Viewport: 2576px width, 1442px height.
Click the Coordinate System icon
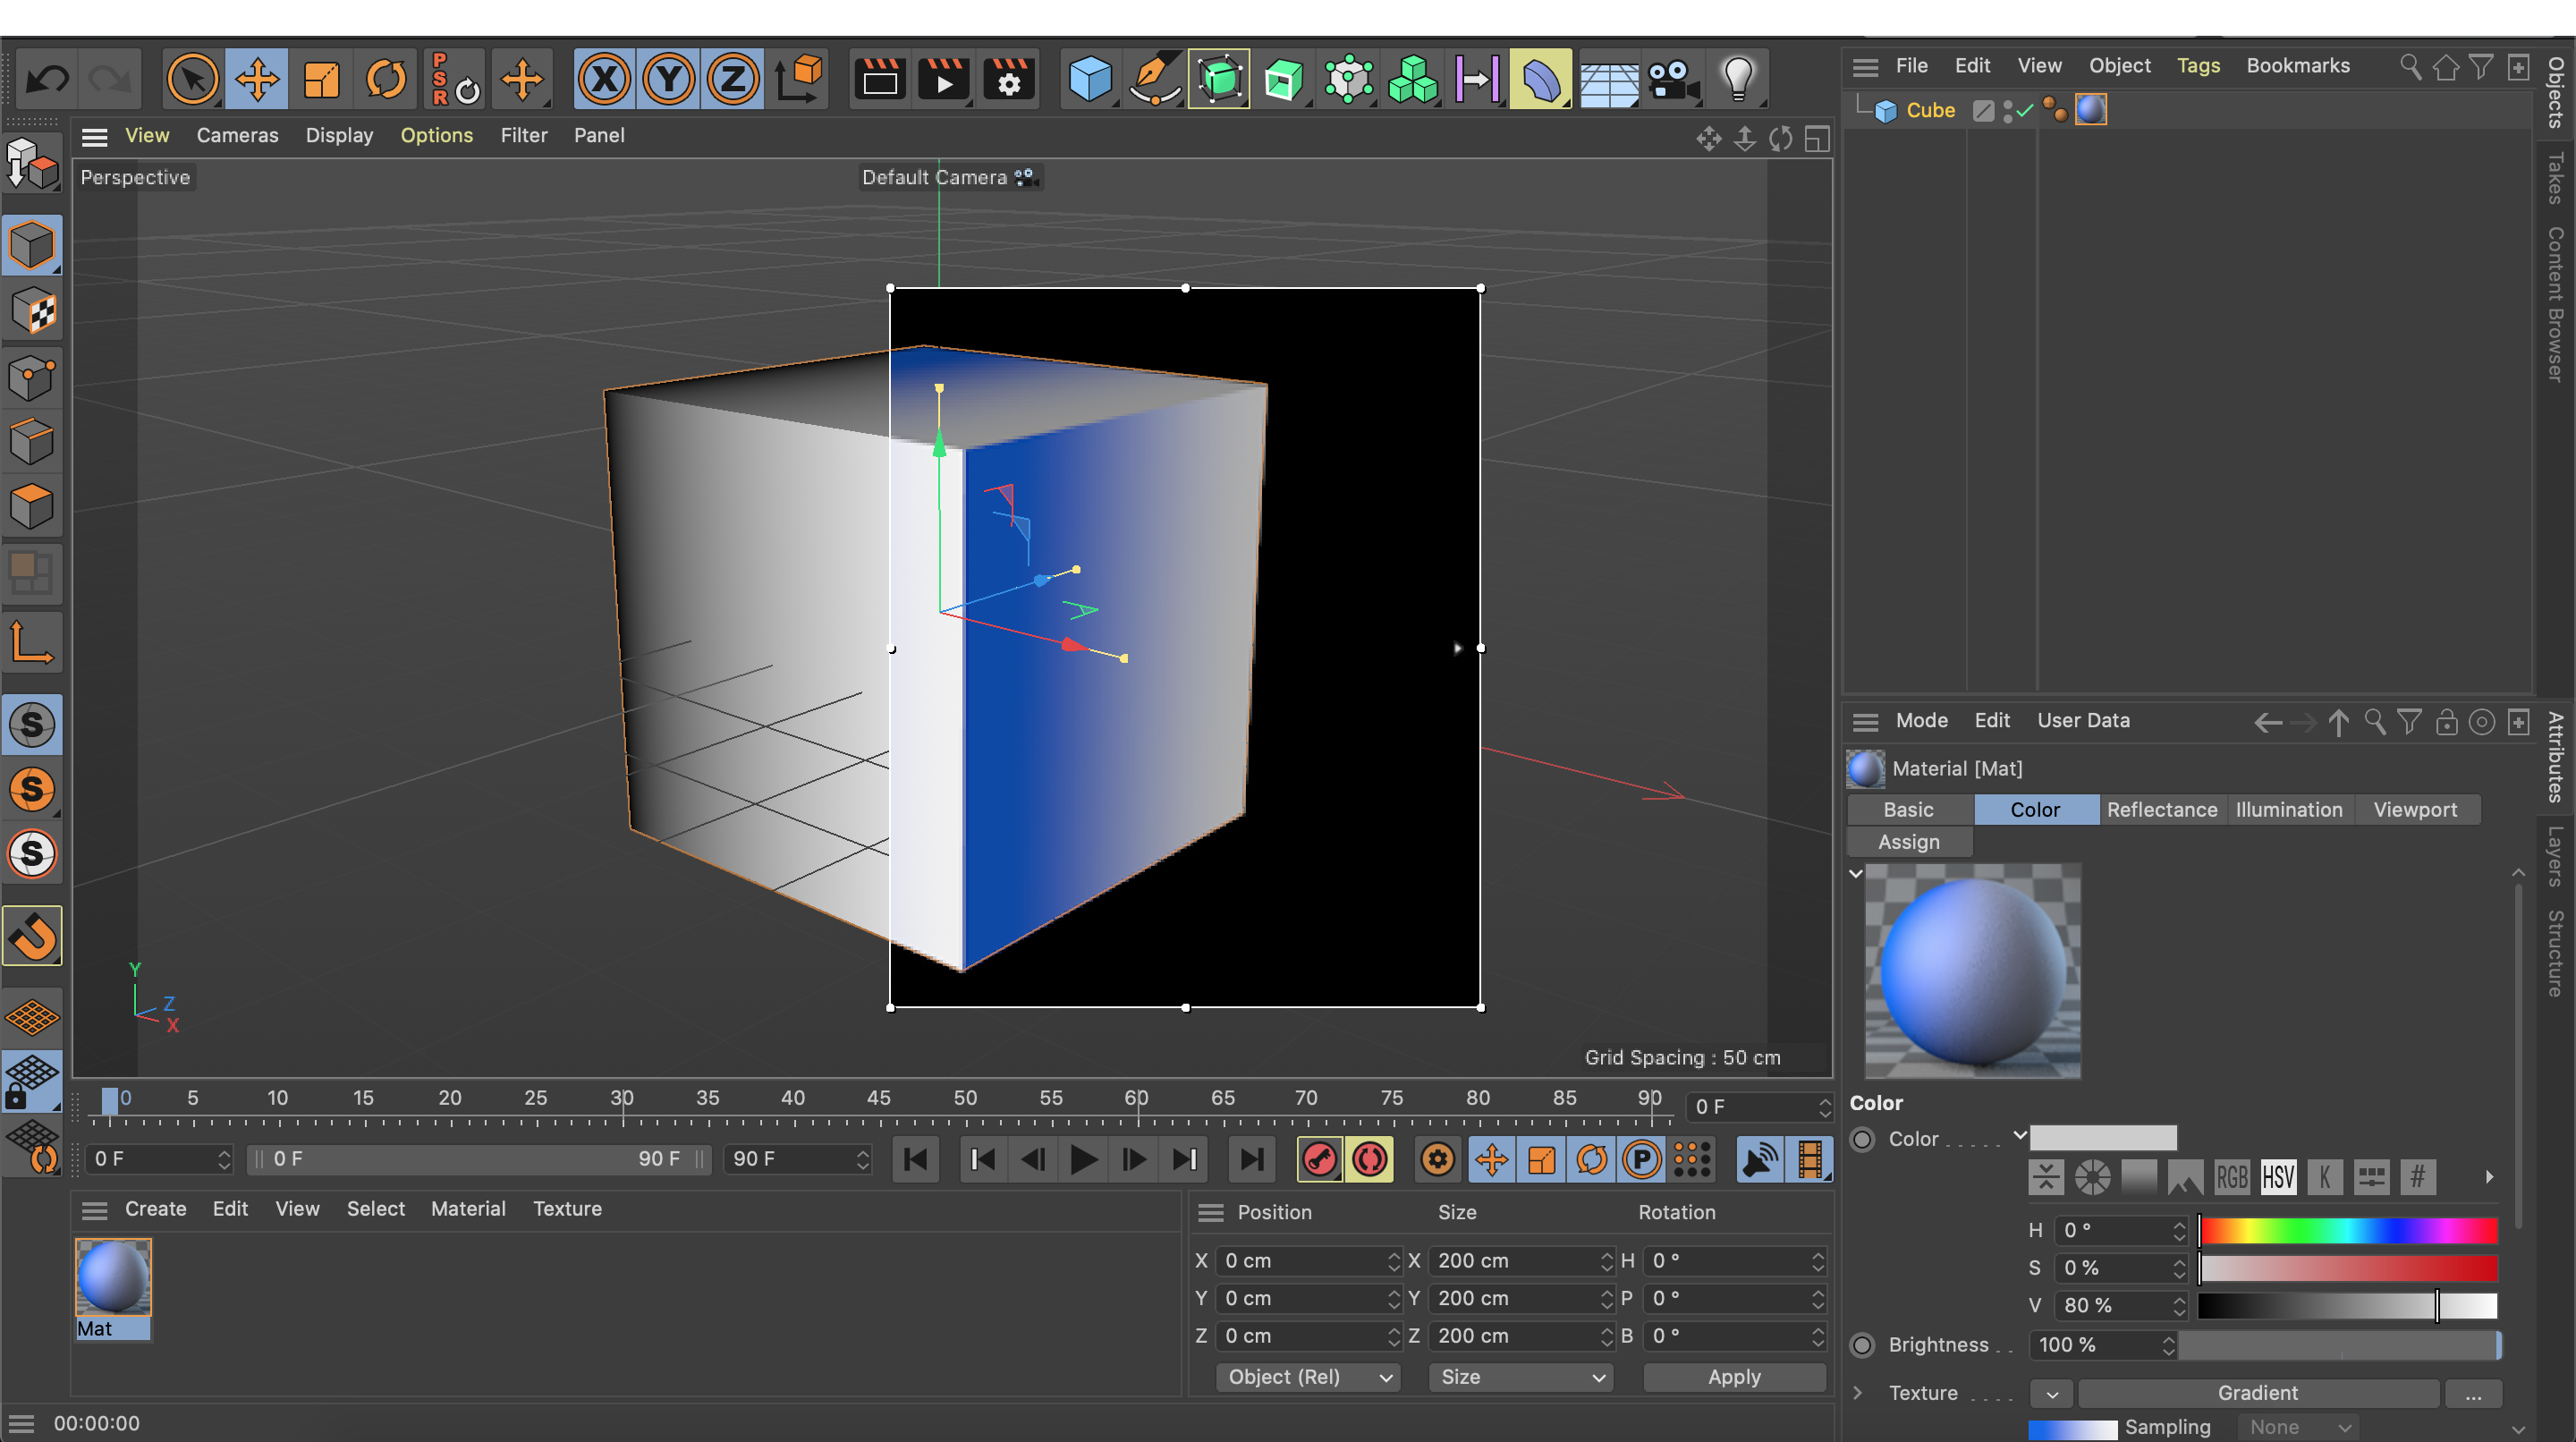pyautogui.click(x=798, y=78)
